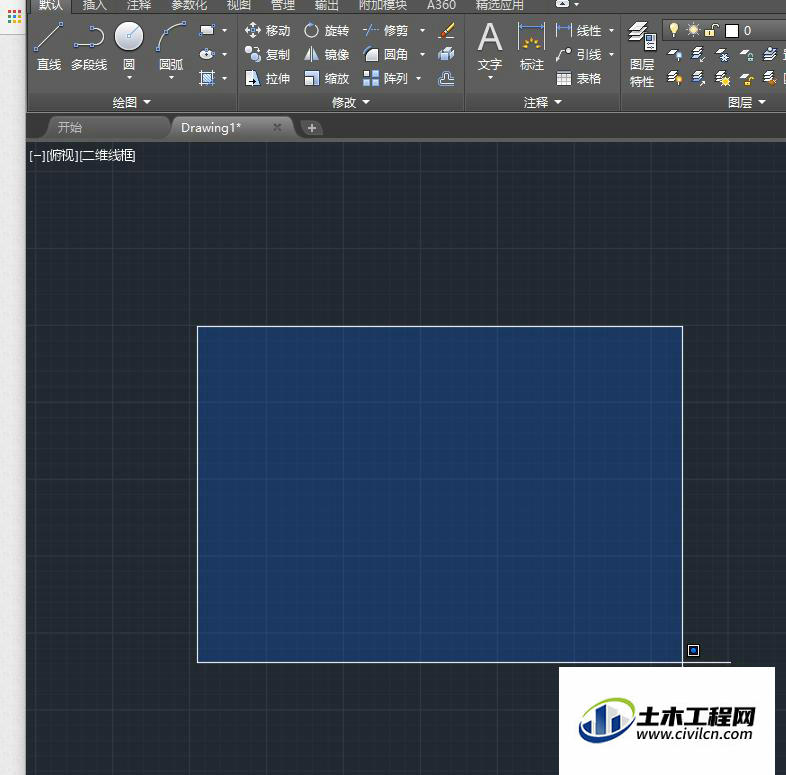Screen dimensions: 786x775
Task: Click the white layer color swatch
Action: click(731, 31)
